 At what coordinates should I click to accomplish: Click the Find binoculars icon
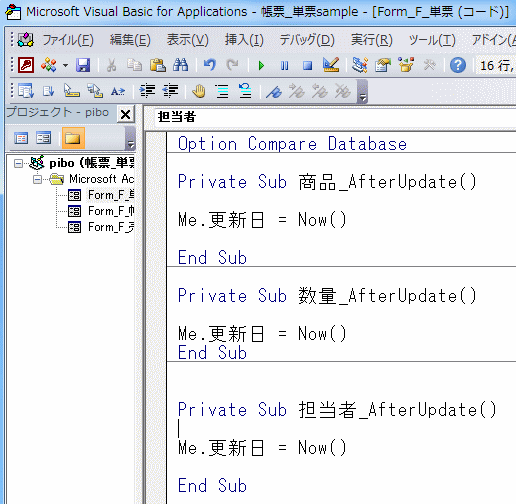(x=181, y=65)
